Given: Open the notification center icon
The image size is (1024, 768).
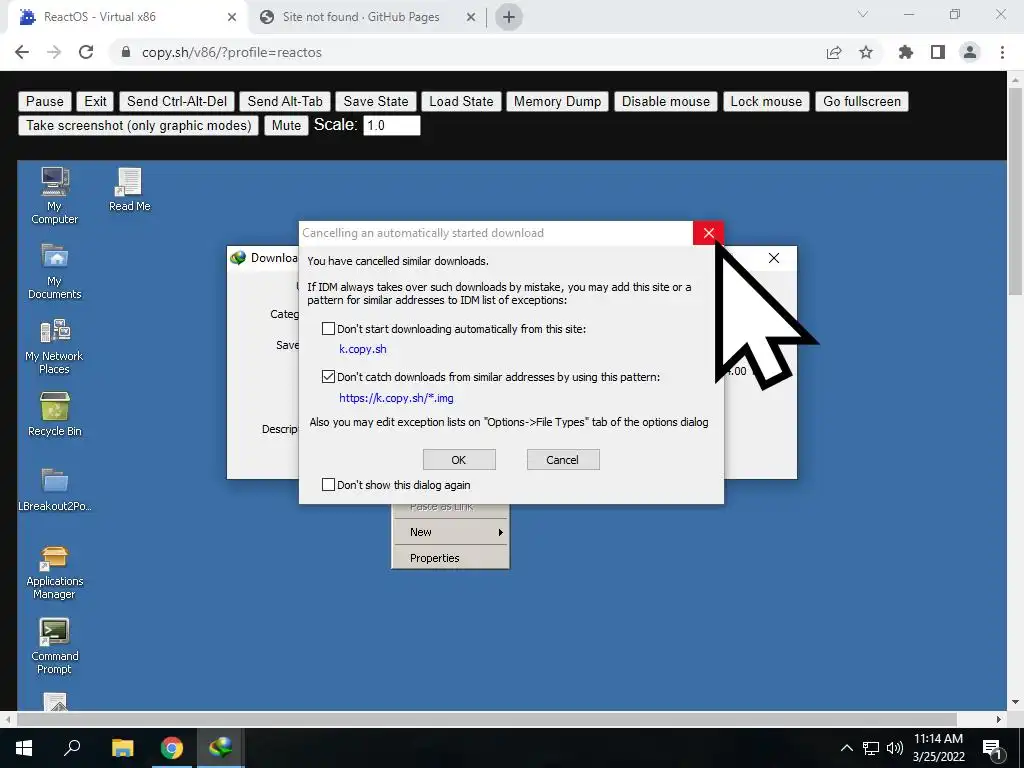Looking at the screenshot, I should click(x=992, y=749).
